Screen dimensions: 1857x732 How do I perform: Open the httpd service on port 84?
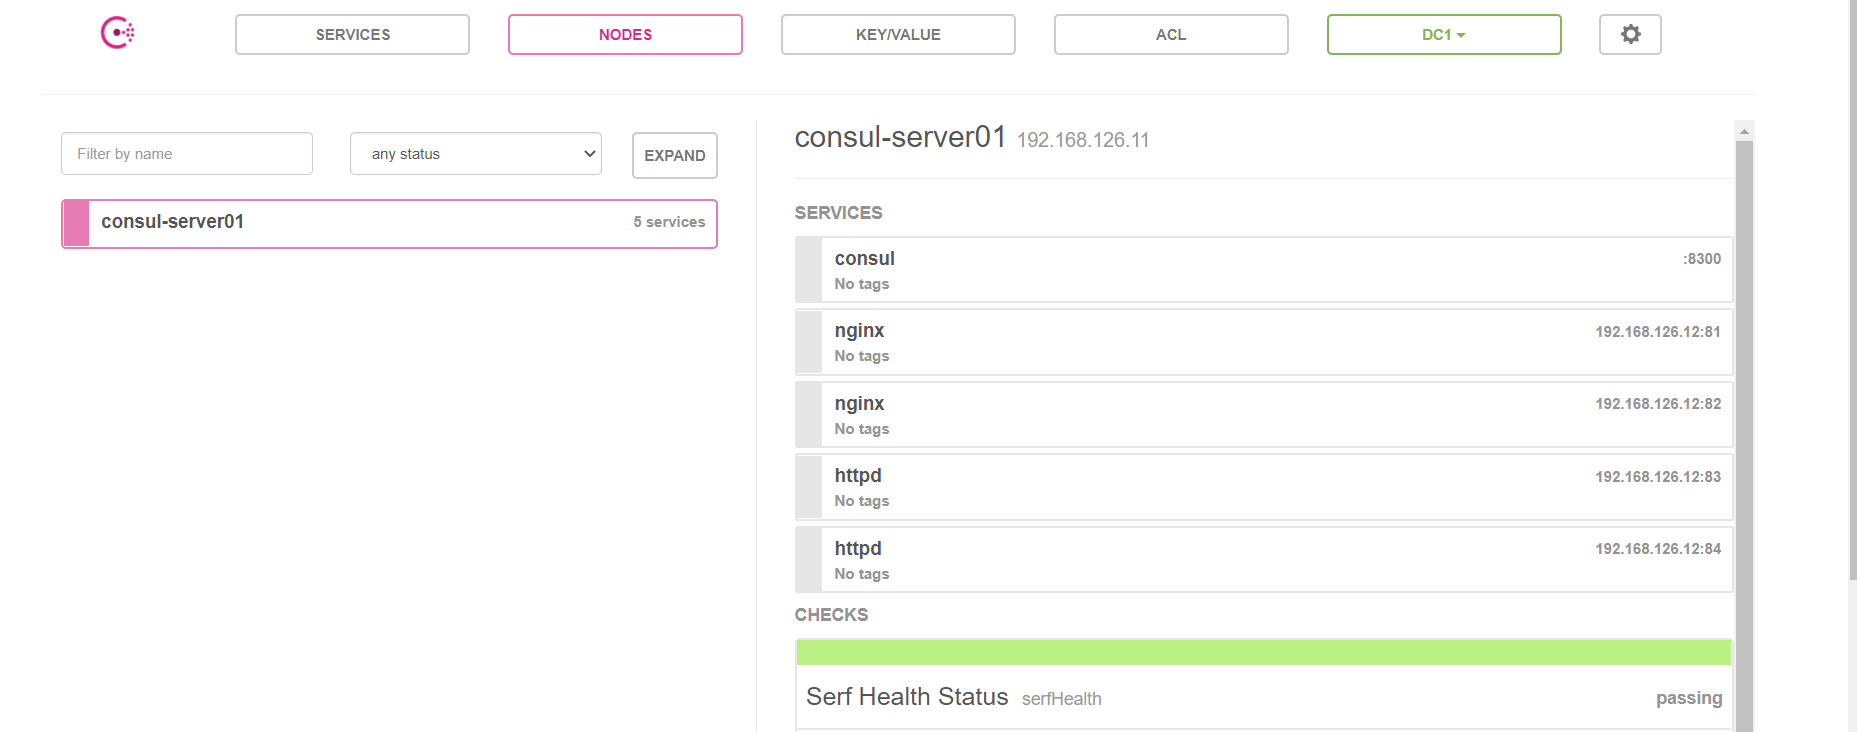1264,560
